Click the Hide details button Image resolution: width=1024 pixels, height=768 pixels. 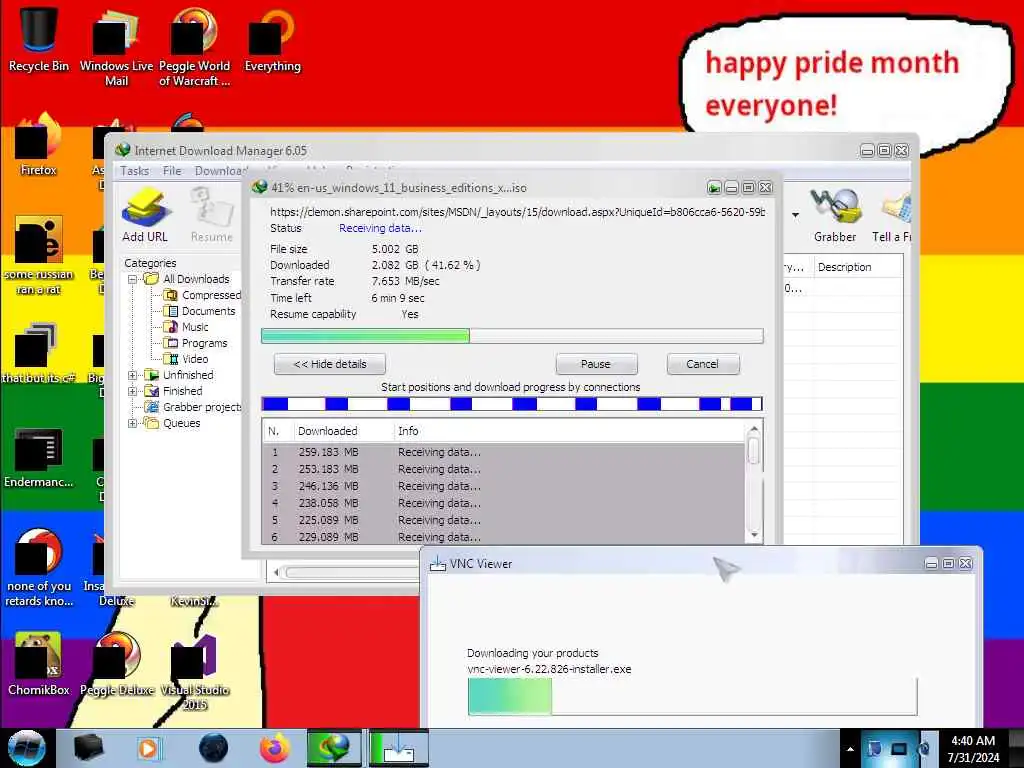[330, 364]
